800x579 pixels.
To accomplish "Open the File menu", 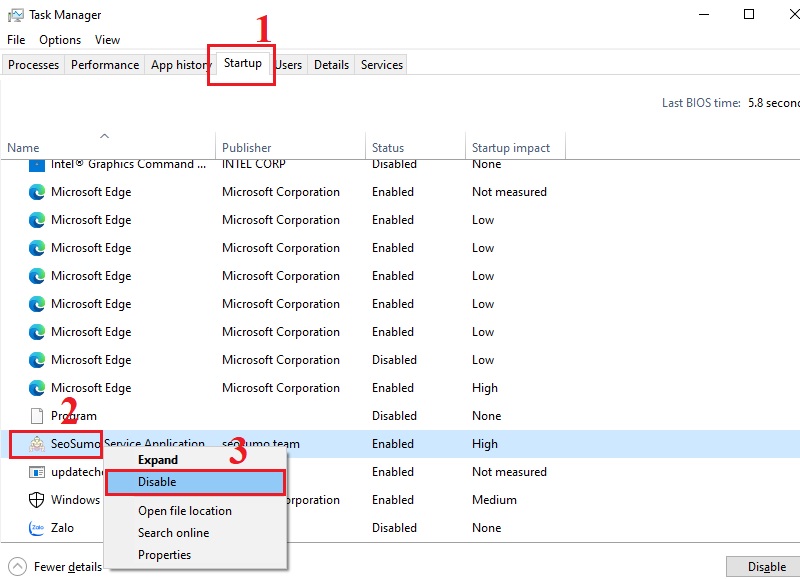I will (16, 40).
